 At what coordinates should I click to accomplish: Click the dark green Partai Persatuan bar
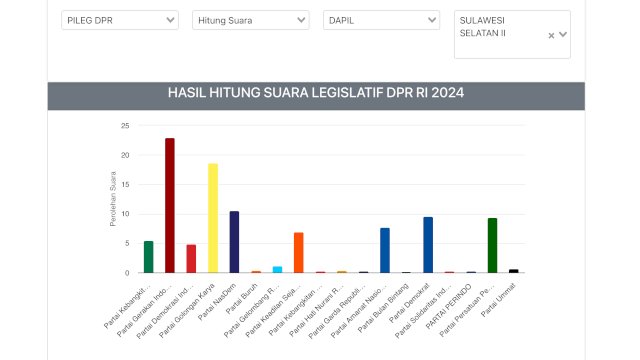pyautogui.click(x=493, y=245)
